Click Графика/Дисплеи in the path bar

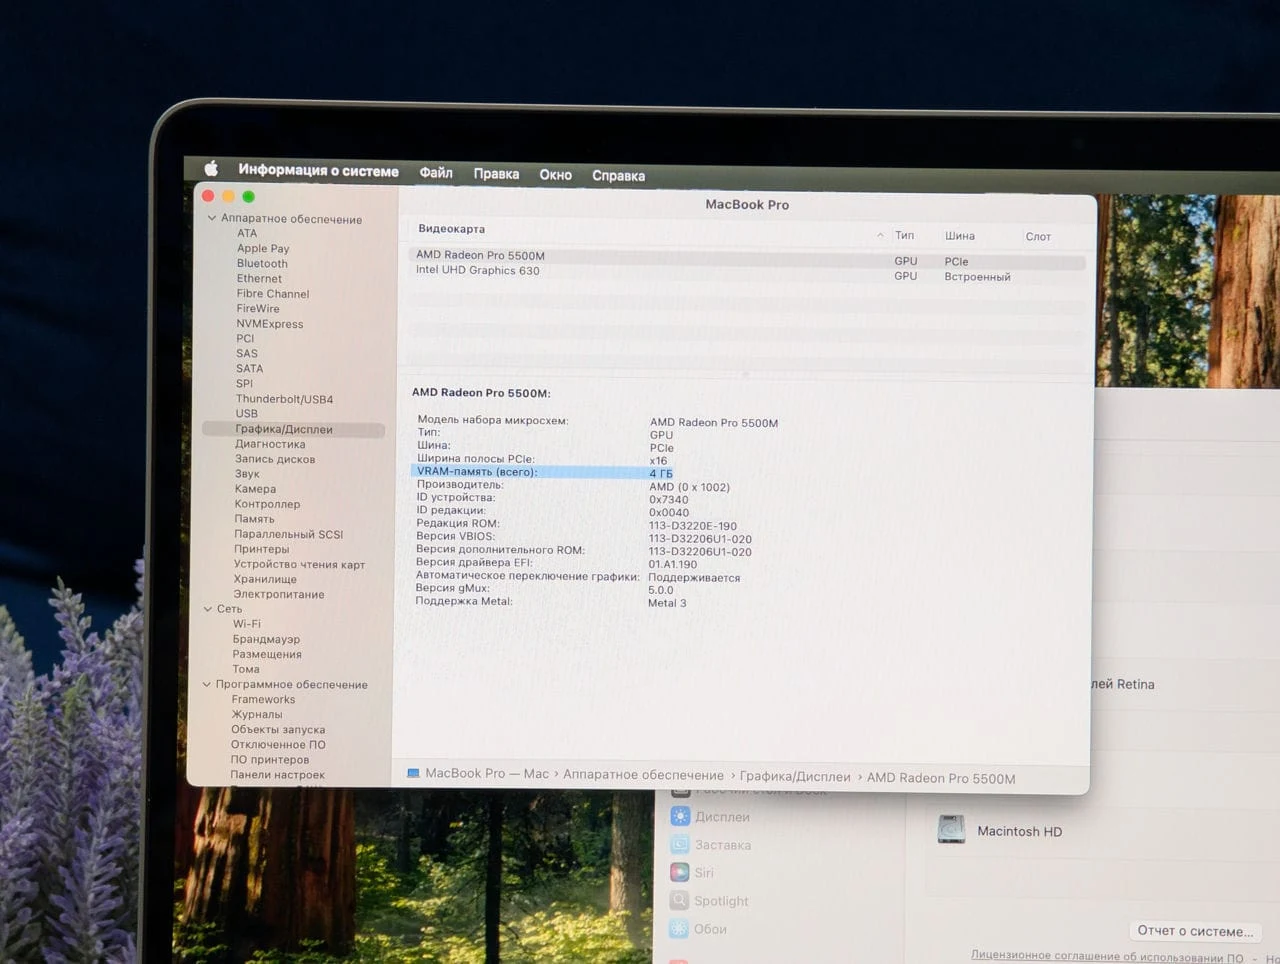click(795, 776)
